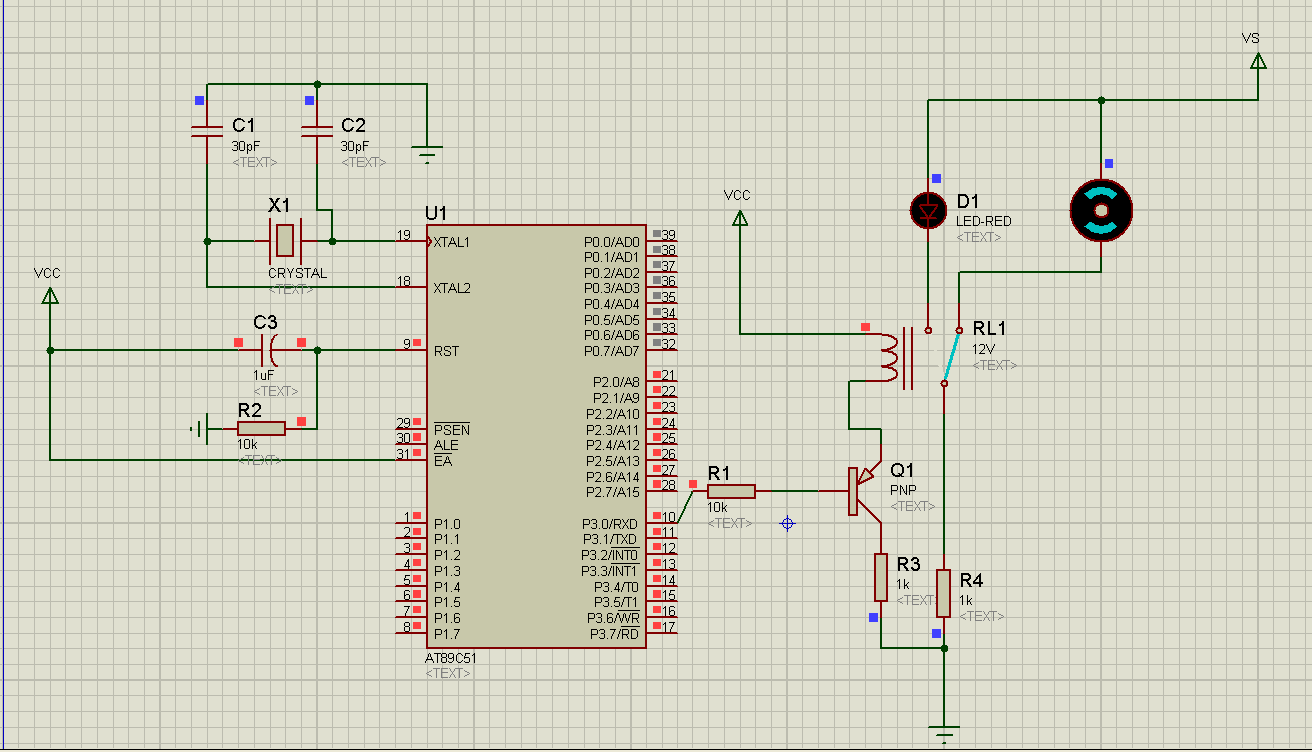
Task: Click resistor R1 body
Action: click(731, 491)
